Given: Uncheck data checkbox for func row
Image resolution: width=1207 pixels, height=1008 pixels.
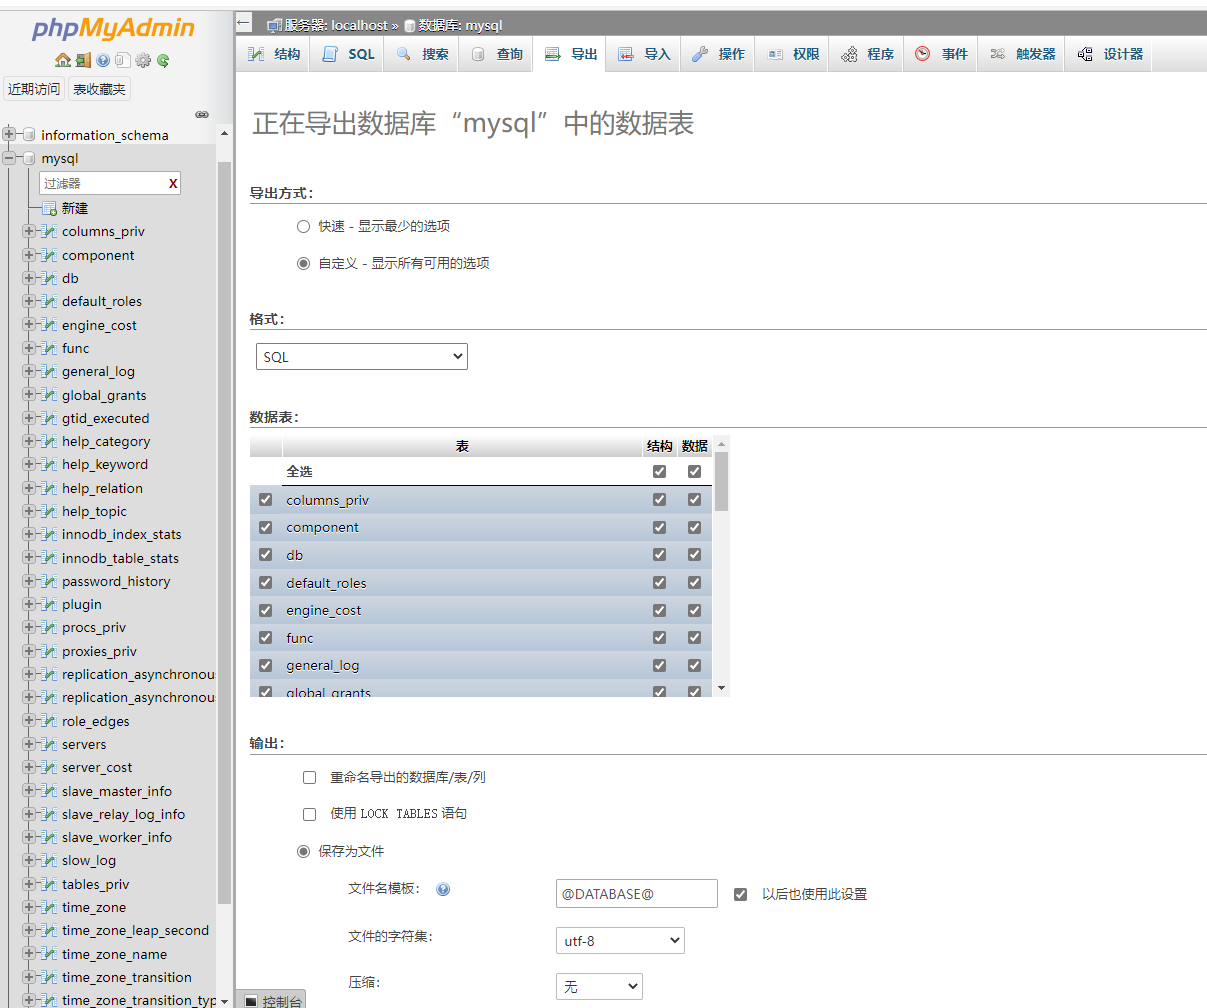Looking at the screenshot, I should pos(694,637).
